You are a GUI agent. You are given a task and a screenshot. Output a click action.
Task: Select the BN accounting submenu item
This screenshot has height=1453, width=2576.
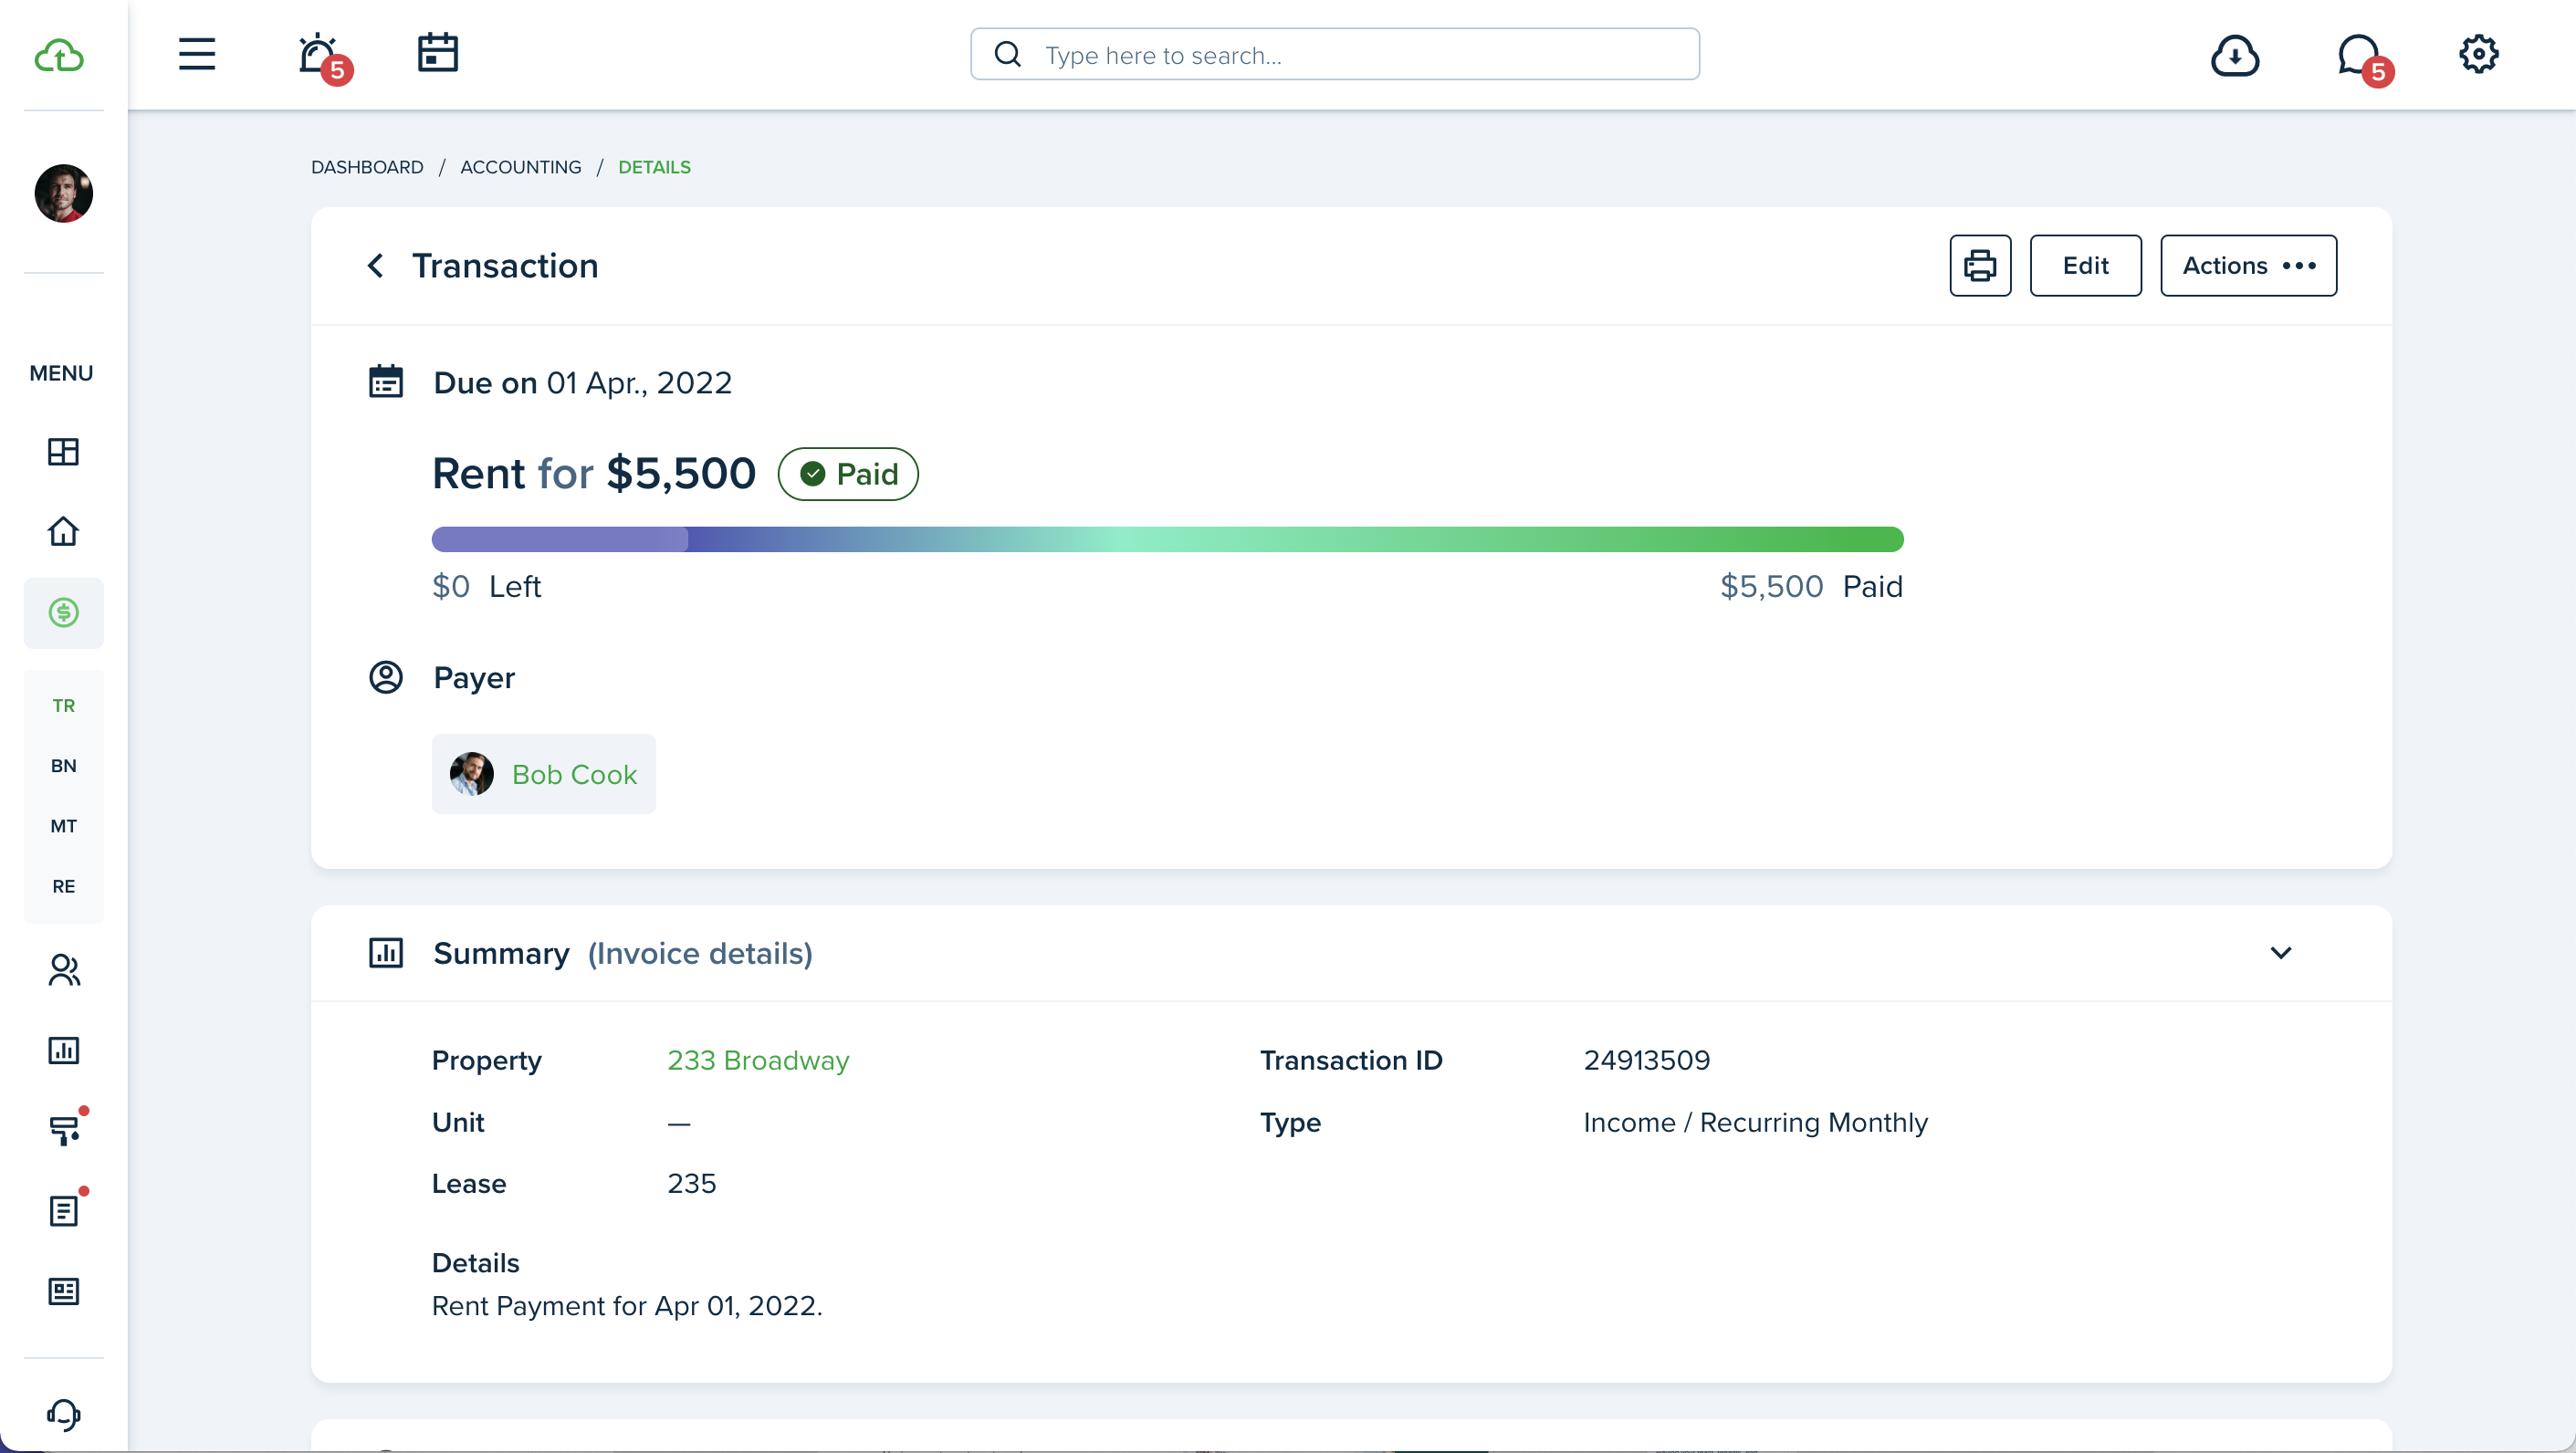click(63, 765)
